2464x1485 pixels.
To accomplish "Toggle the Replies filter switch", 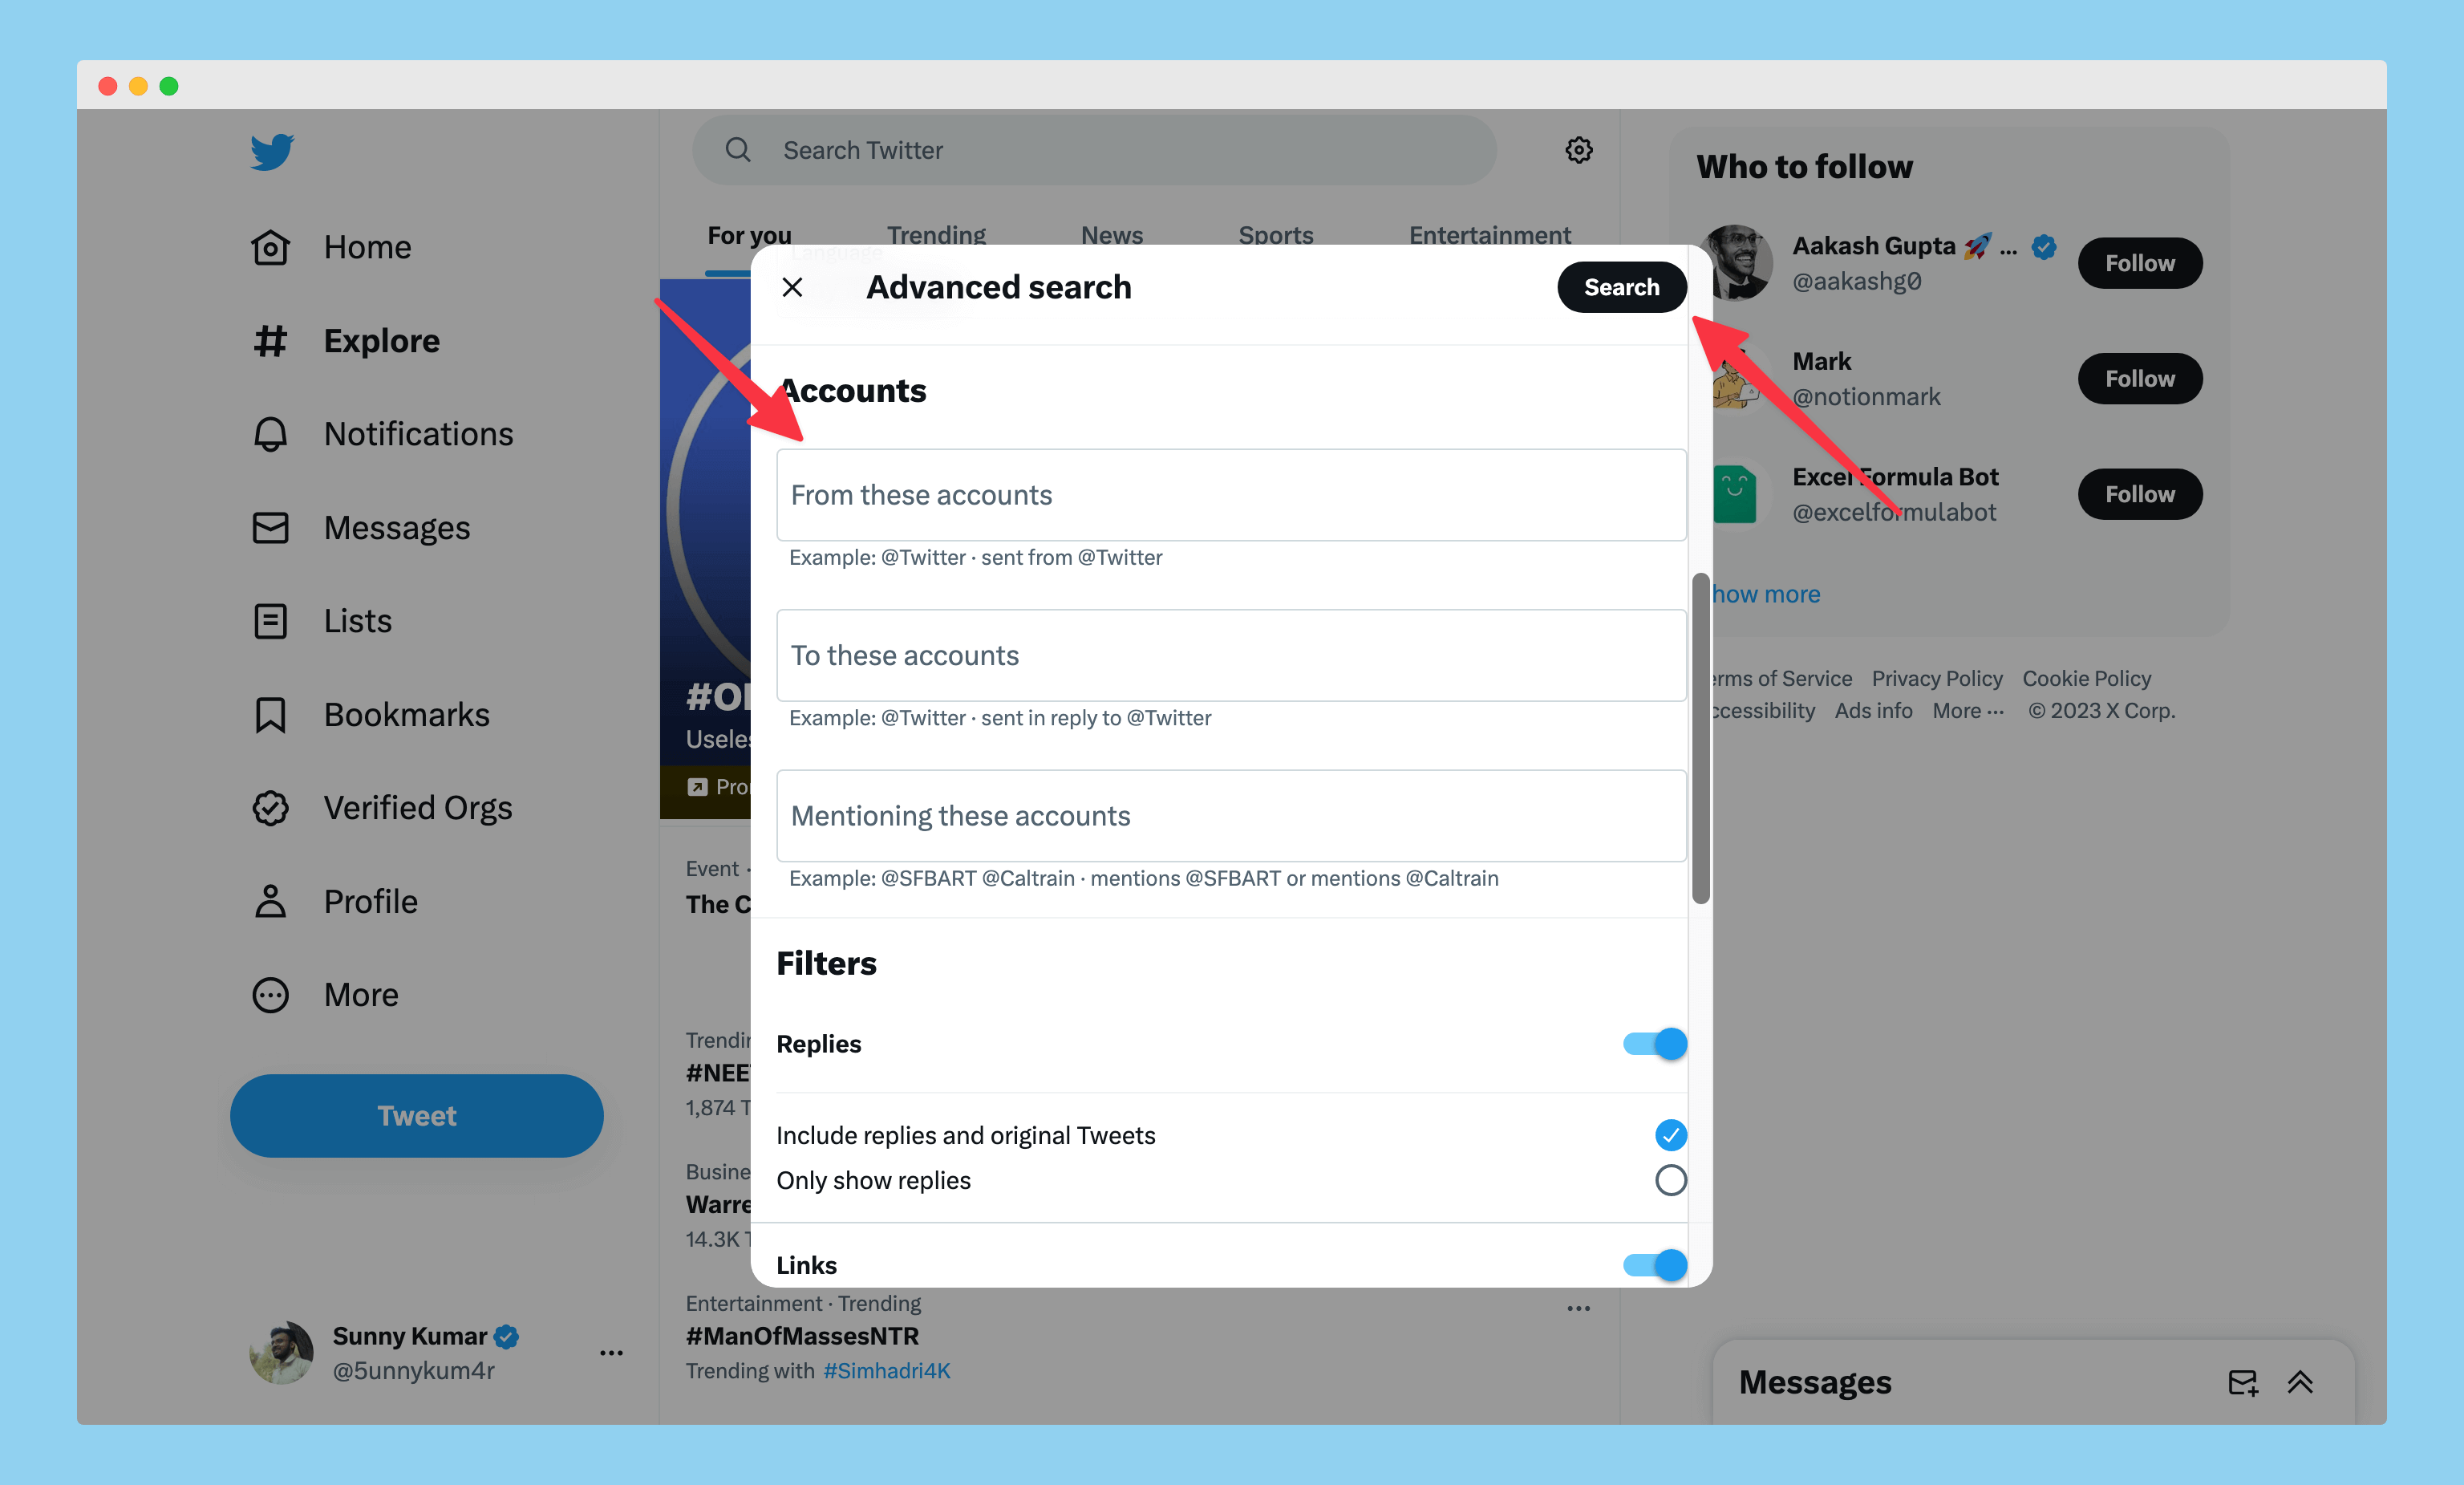I will (1655, 1044).
